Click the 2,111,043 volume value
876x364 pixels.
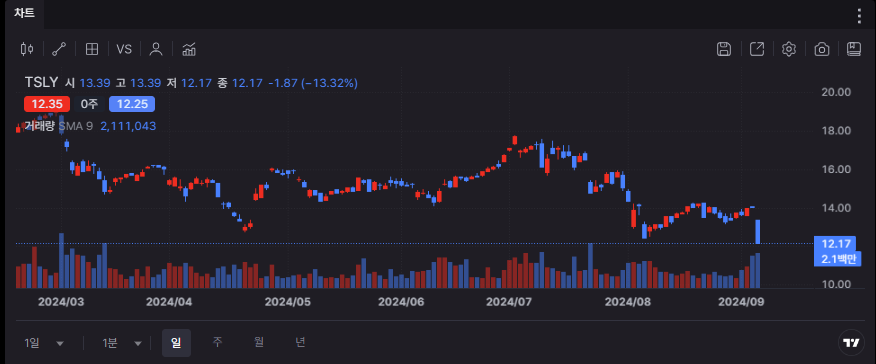tap(128, 126)
